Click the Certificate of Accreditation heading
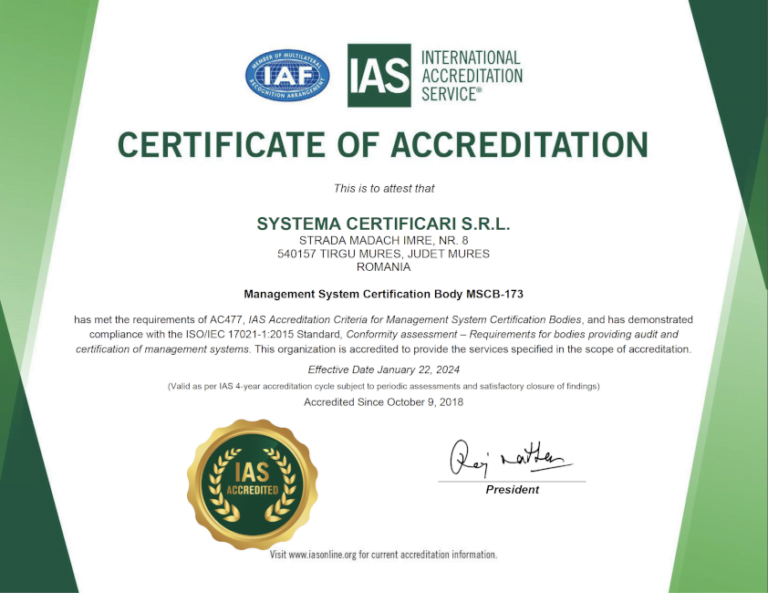768x593 pixels. click(383, 145)
